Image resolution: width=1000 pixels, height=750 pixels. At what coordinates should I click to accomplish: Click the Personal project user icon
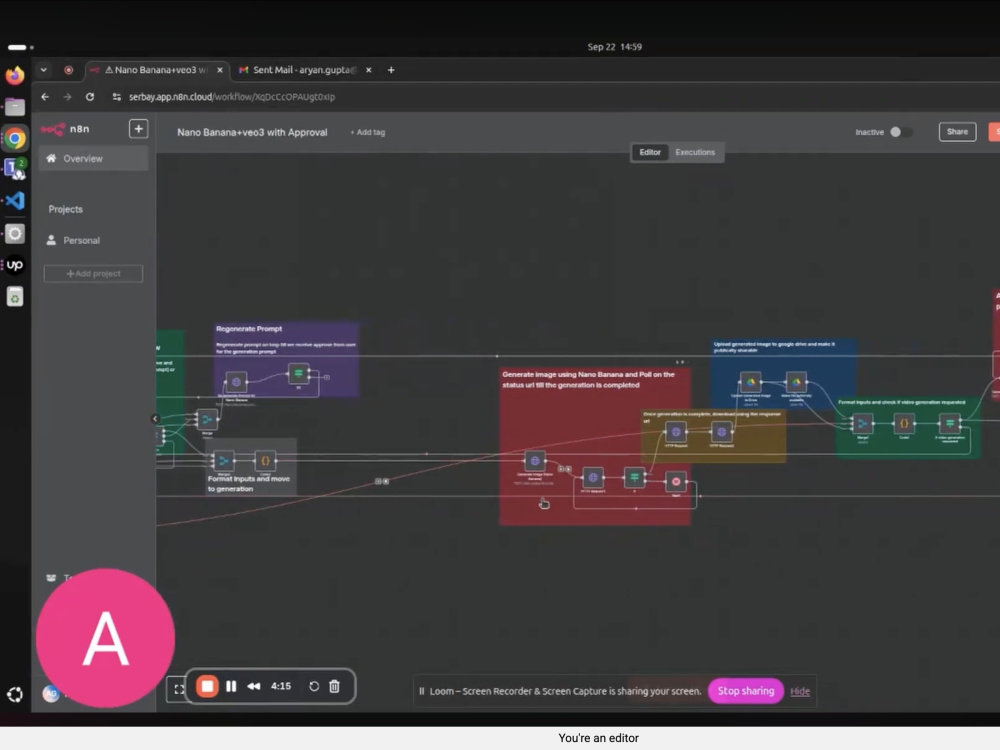[x=51, y=240]
